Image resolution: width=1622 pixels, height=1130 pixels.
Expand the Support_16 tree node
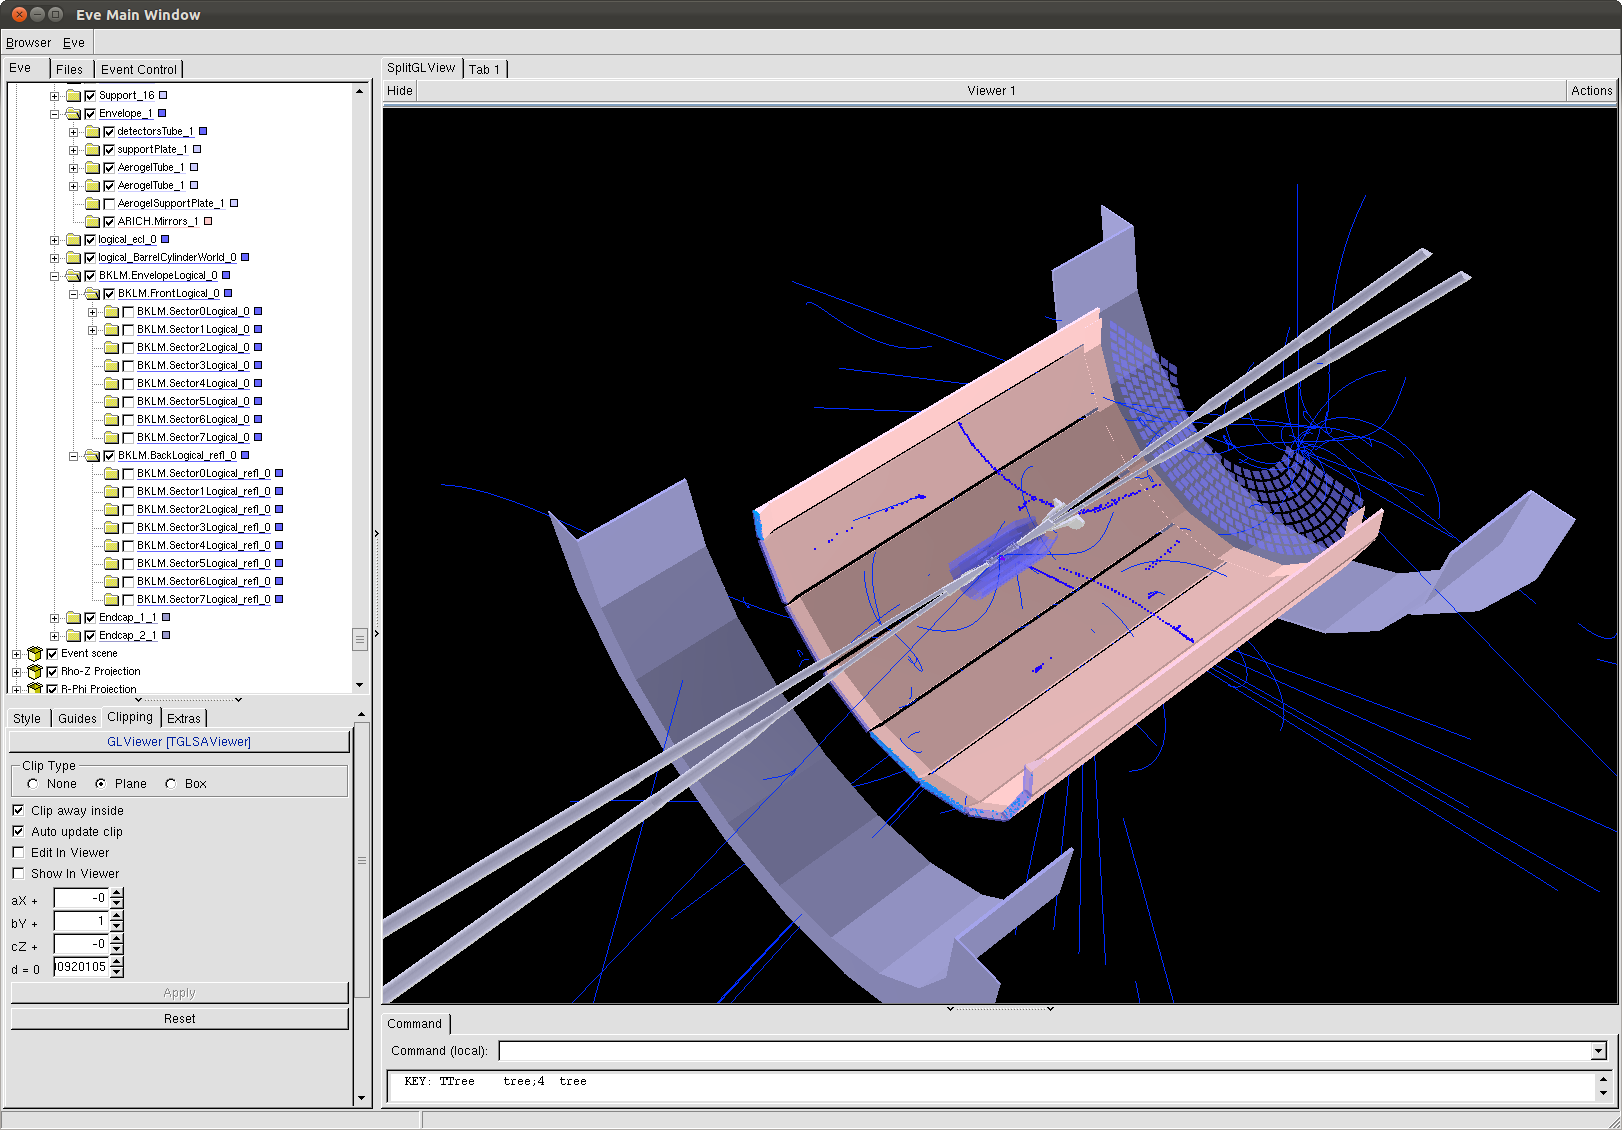54,96
